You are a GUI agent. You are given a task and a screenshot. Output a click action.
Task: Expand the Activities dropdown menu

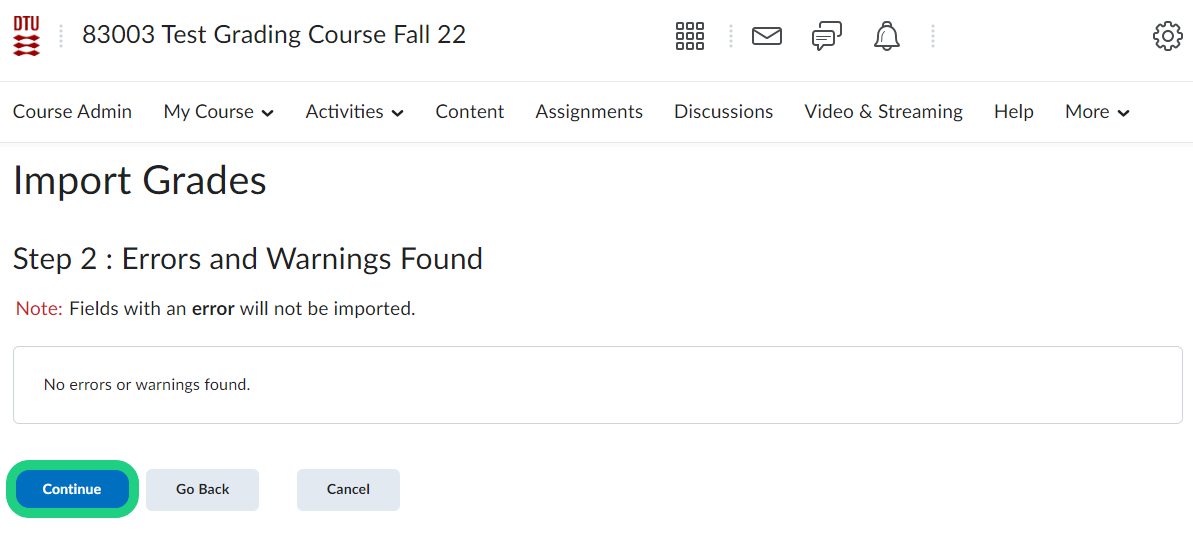[354, 112]
